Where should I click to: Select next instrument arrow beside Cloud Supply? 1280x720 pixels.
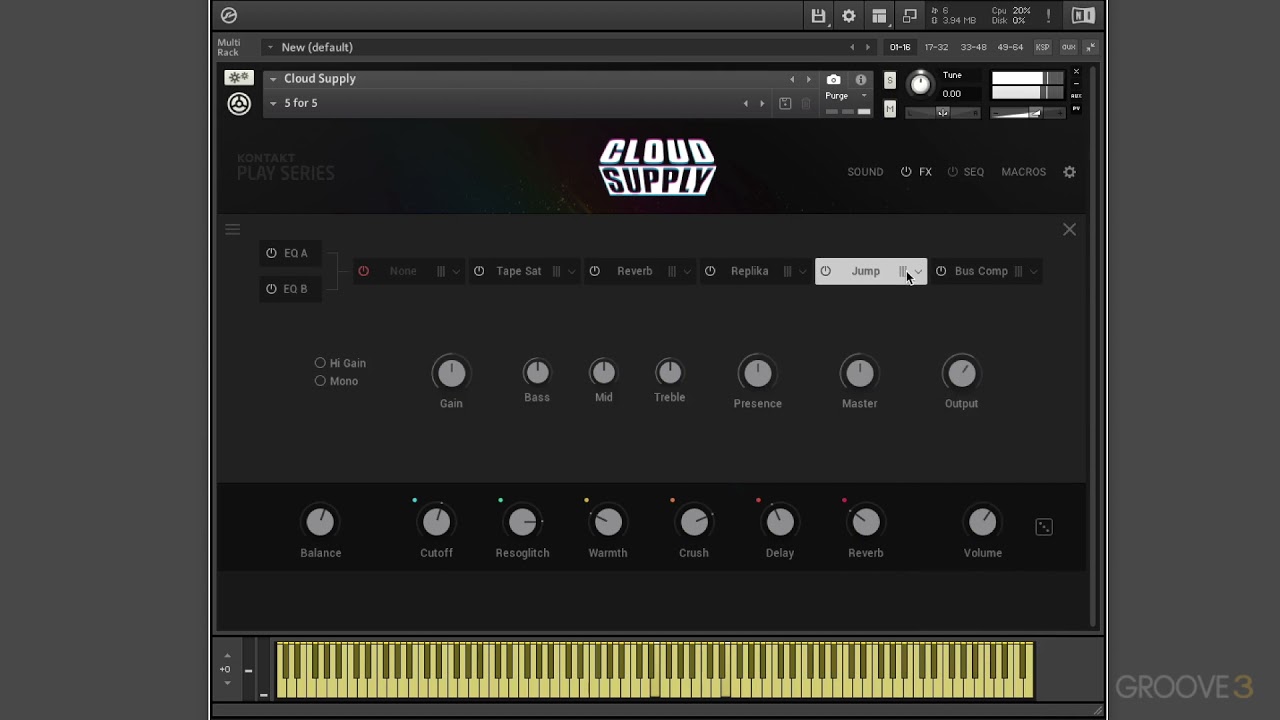808,79
